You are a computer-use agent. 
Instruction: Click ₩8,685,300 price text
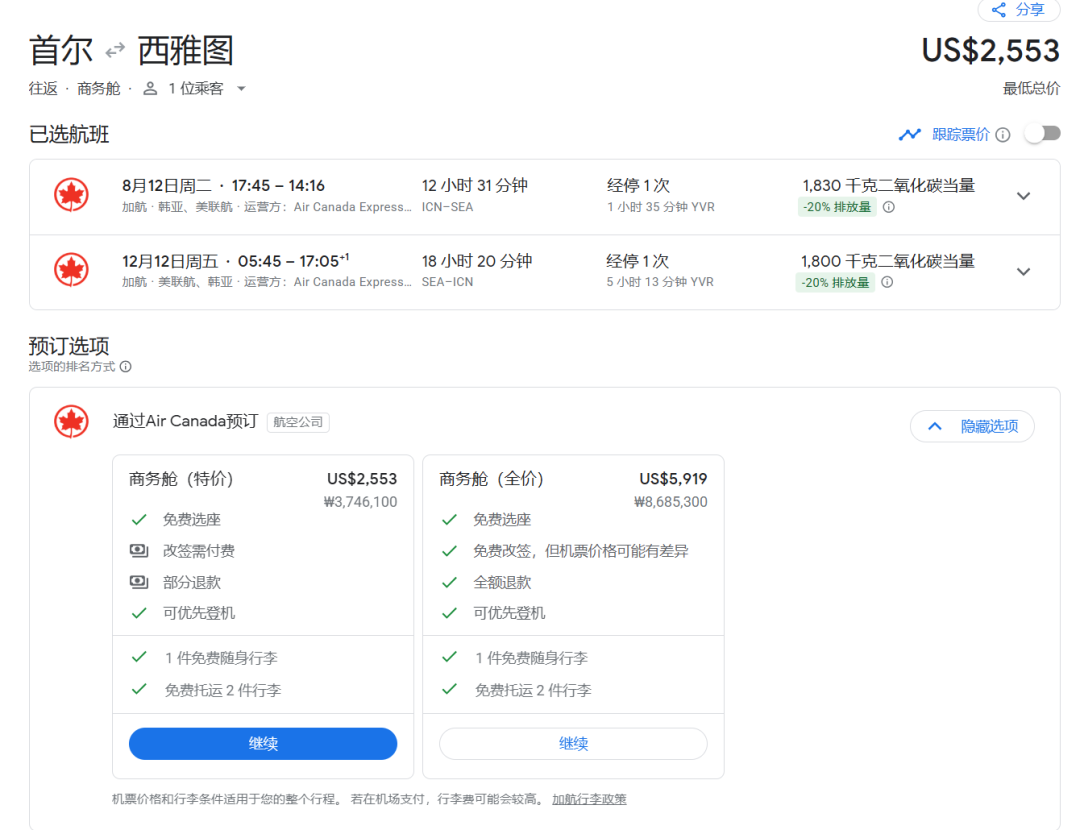pos(670,502)
